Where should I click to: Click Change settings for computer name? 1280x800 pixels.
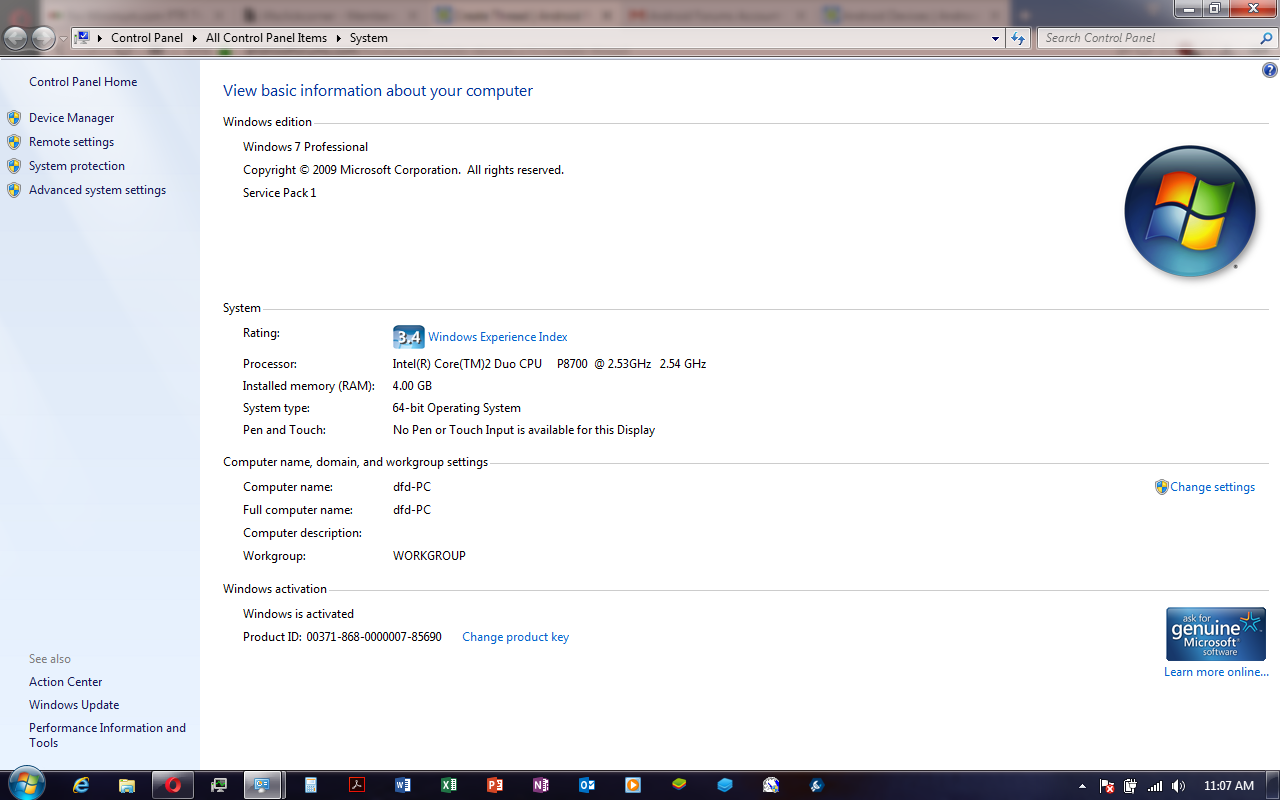tap(1212, 487)
